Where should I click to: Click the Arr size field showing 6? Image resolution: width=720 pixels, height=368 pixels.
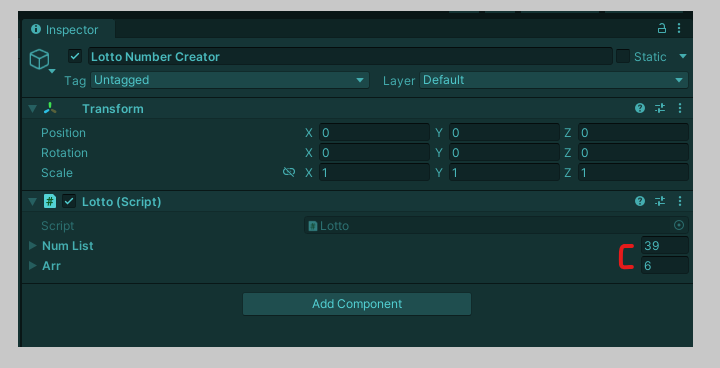coord(665,266)
